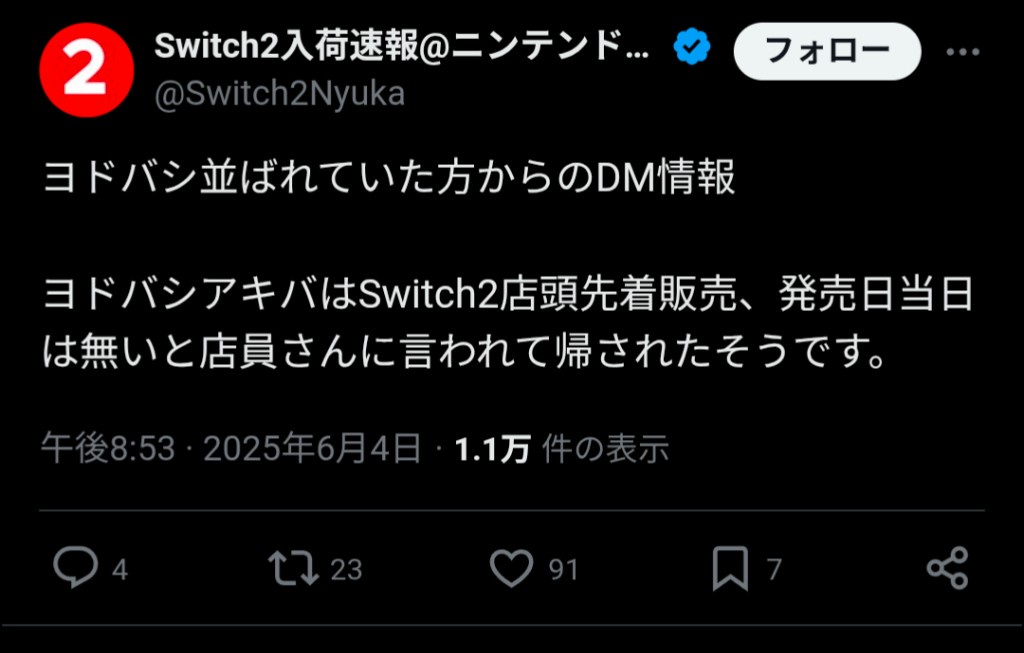Select the ヨドバシアキバ paragraph of the post

(x=508, y=323)
